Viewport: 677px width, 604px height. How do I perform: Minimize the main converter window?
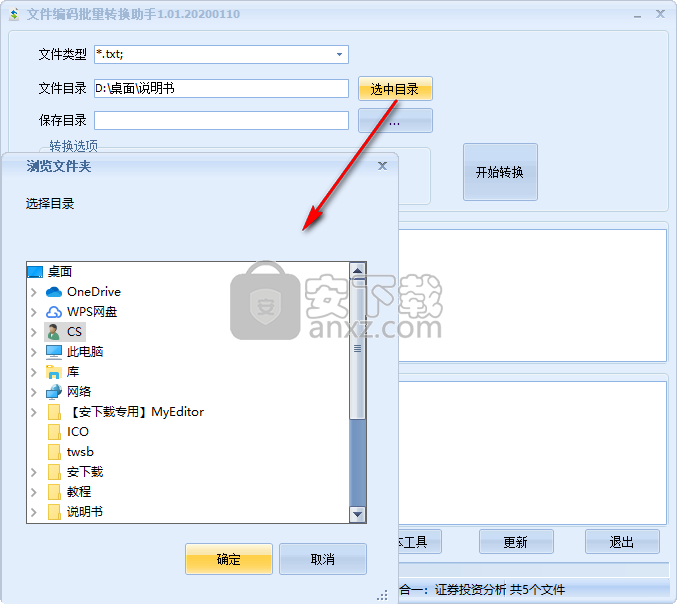coord(638,15)
